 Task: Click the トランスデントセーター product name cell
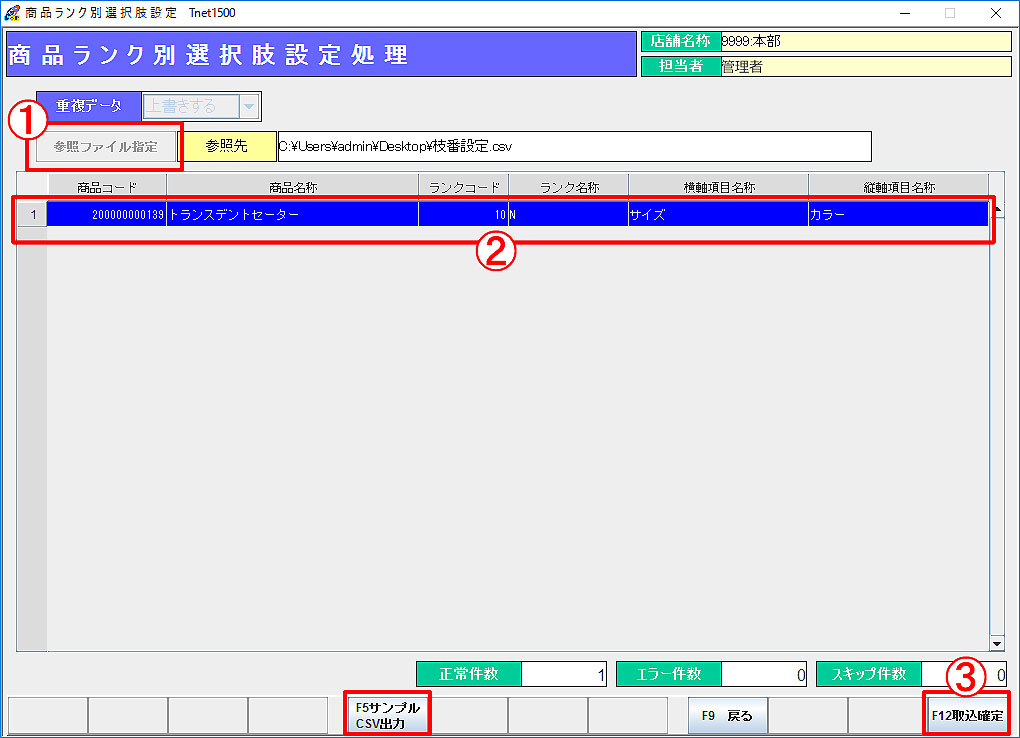tap(293, 215)
